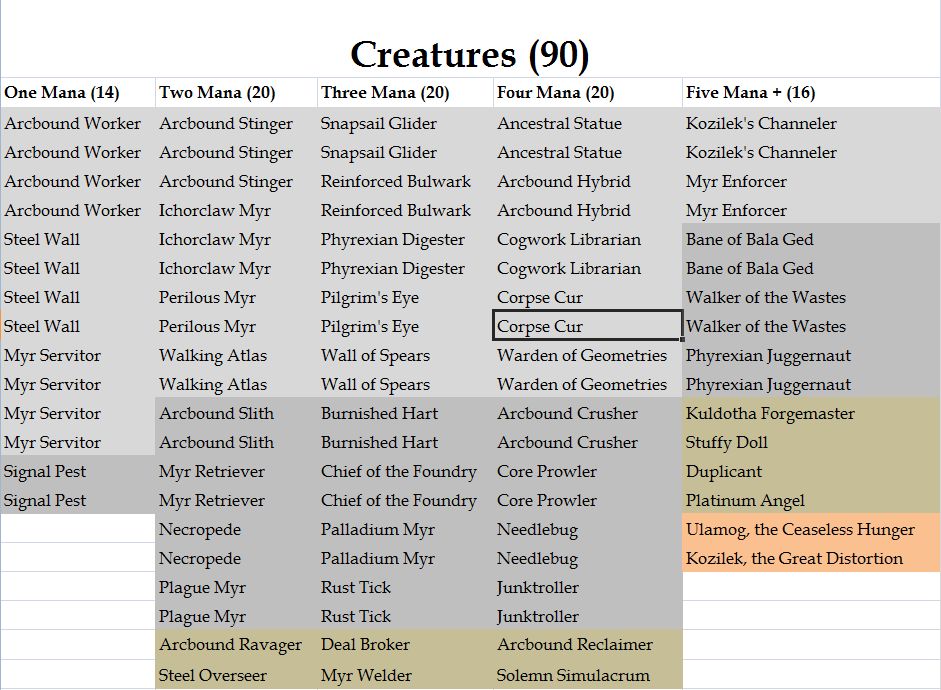Select the Deal Broker cell

(406, 644)
